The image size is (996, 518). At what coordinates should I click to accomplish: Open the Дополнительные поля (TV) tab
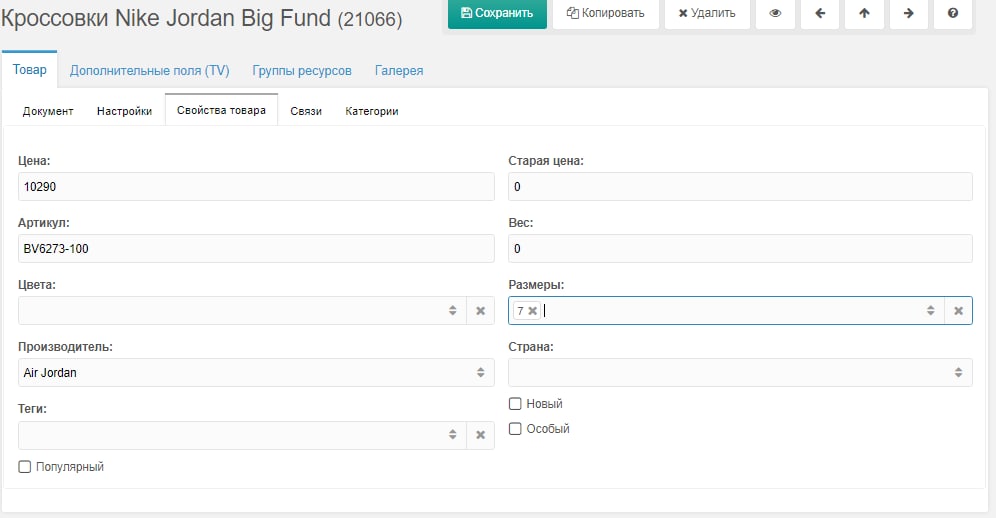[x=149, y=71]
